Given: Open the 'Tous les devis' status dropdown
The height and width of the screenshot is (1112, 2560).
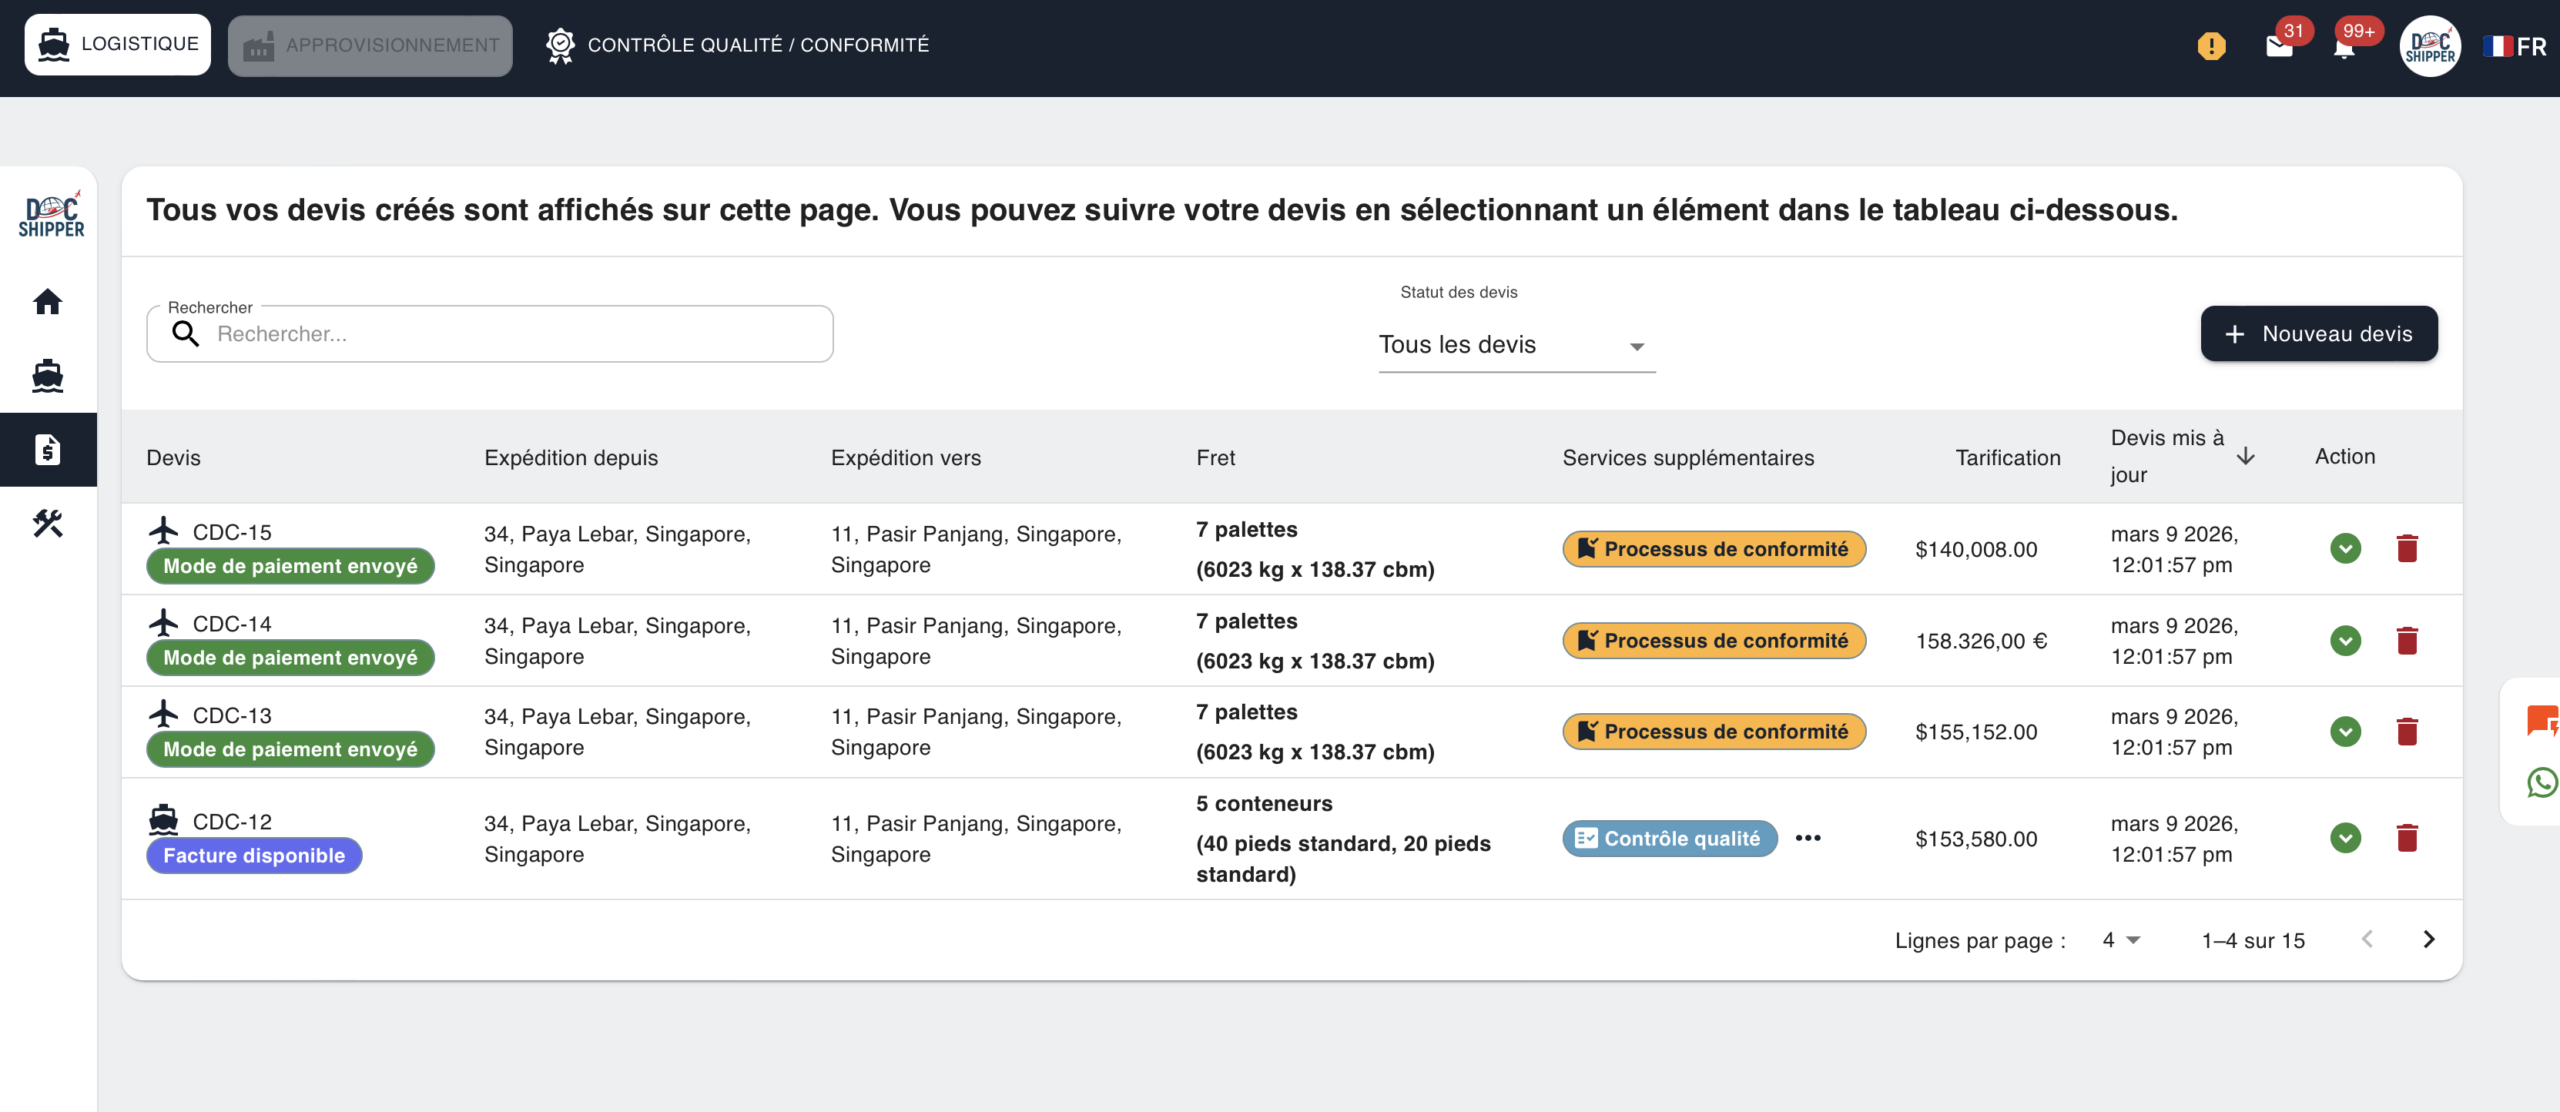Looking at the screenshot, I should [1515, 344].
